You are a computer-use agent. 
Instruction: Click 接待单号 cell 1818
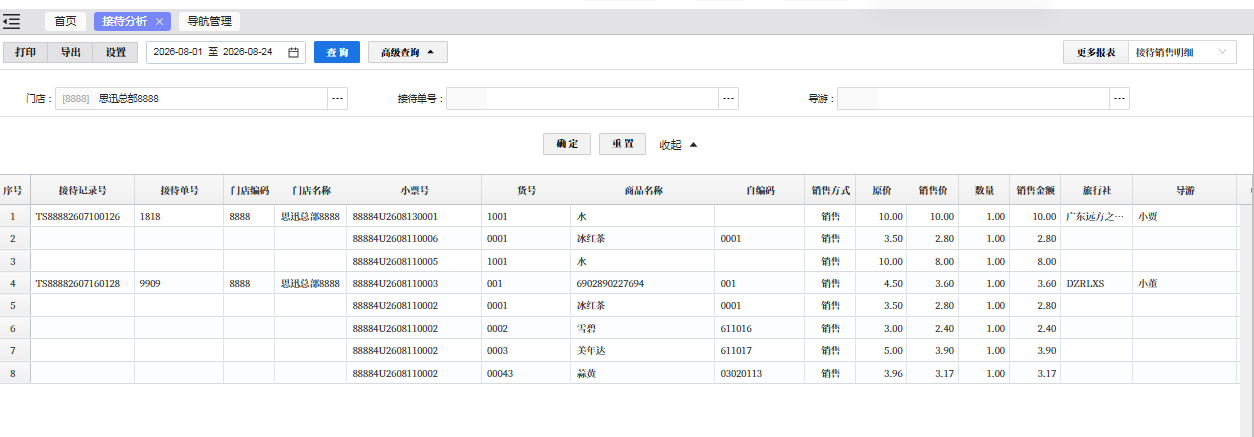point(150,216)
